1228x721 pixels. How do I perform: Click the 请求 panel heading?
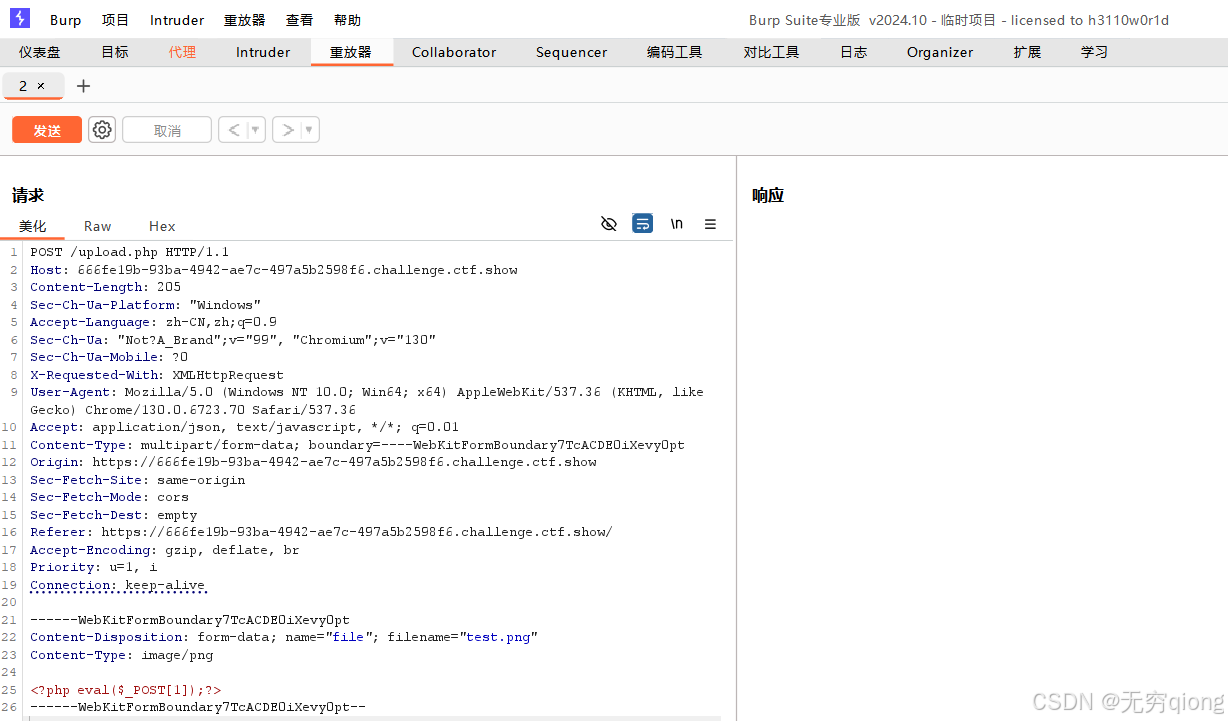pyautogui.click(x=28, y=195)
